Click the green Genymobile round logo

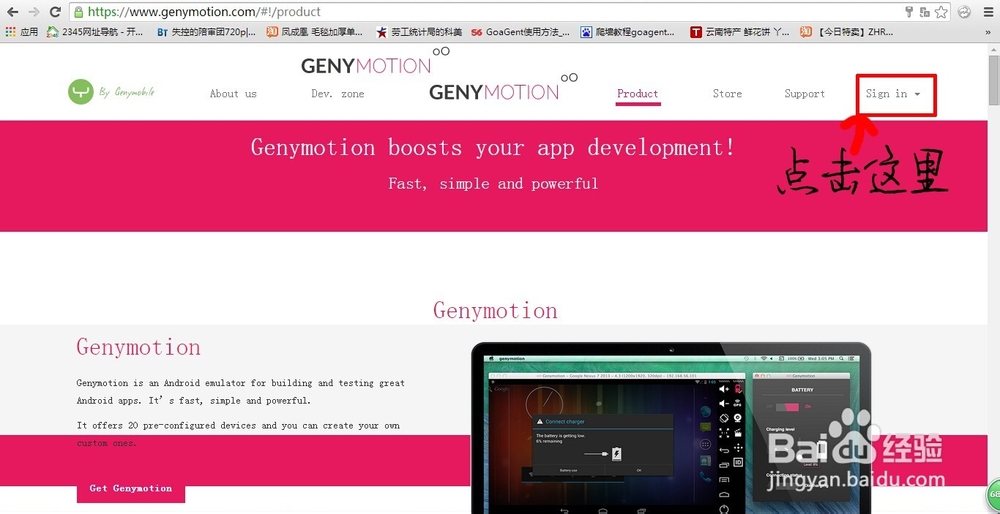click(x=81, y=92)
